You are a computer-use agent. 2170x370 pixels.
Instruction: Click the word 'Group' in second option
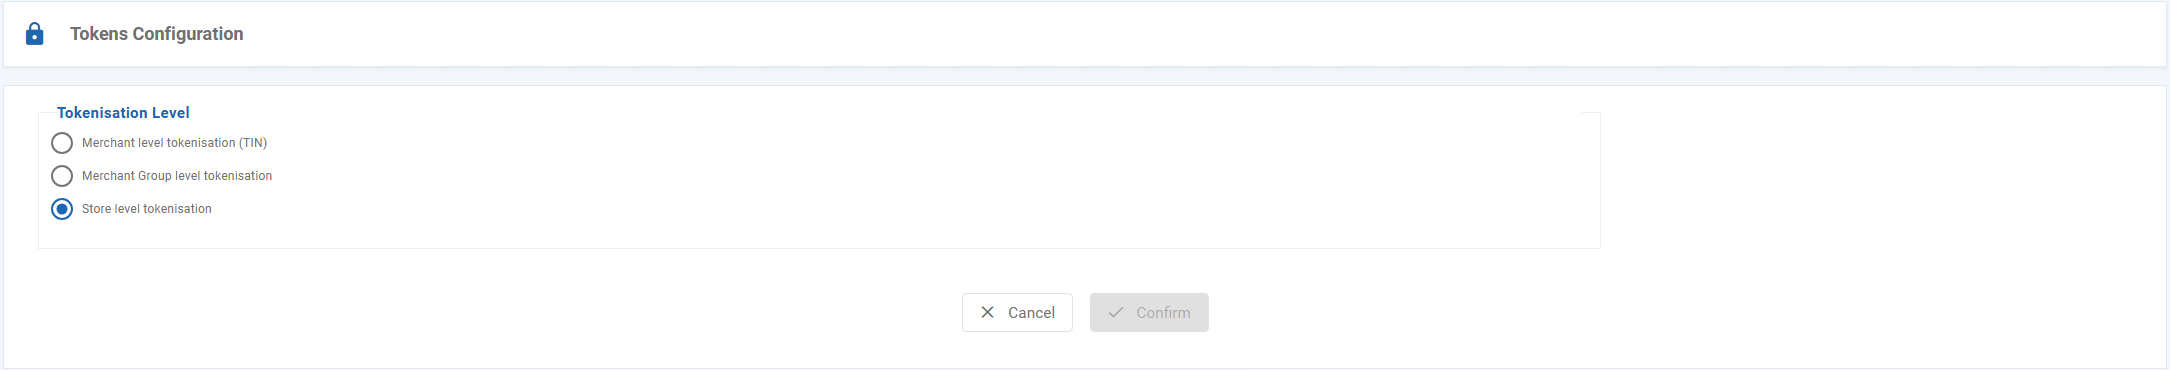[x=155, y=176]
